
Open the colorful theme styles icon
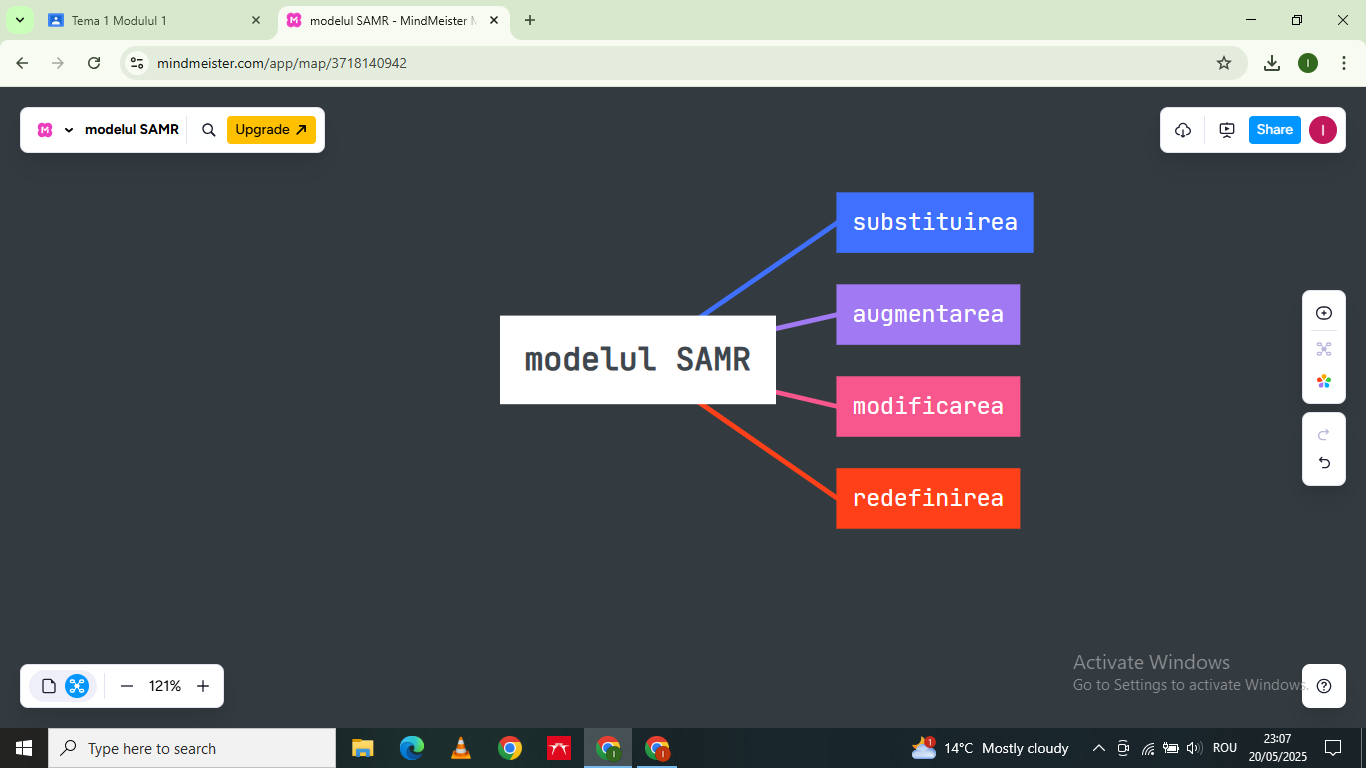point(1324,381)
